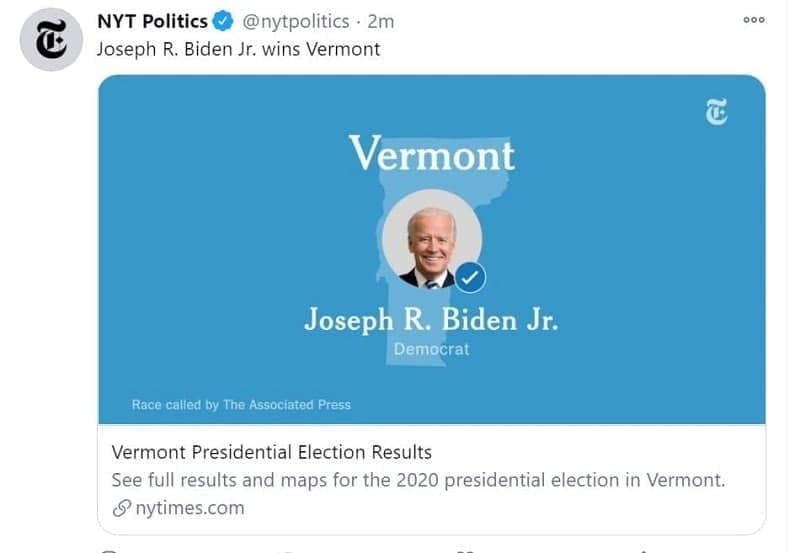Click Biden's circular portrait photo
Image resolution: width=800 pixels, height=553 pixels.
point(431,240)
